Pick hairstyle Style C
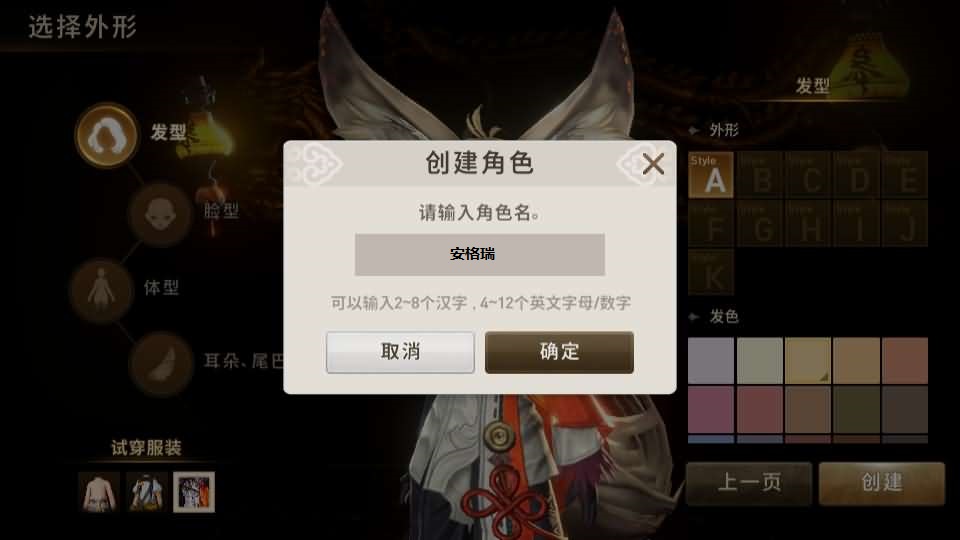 (x=808, y=175)
